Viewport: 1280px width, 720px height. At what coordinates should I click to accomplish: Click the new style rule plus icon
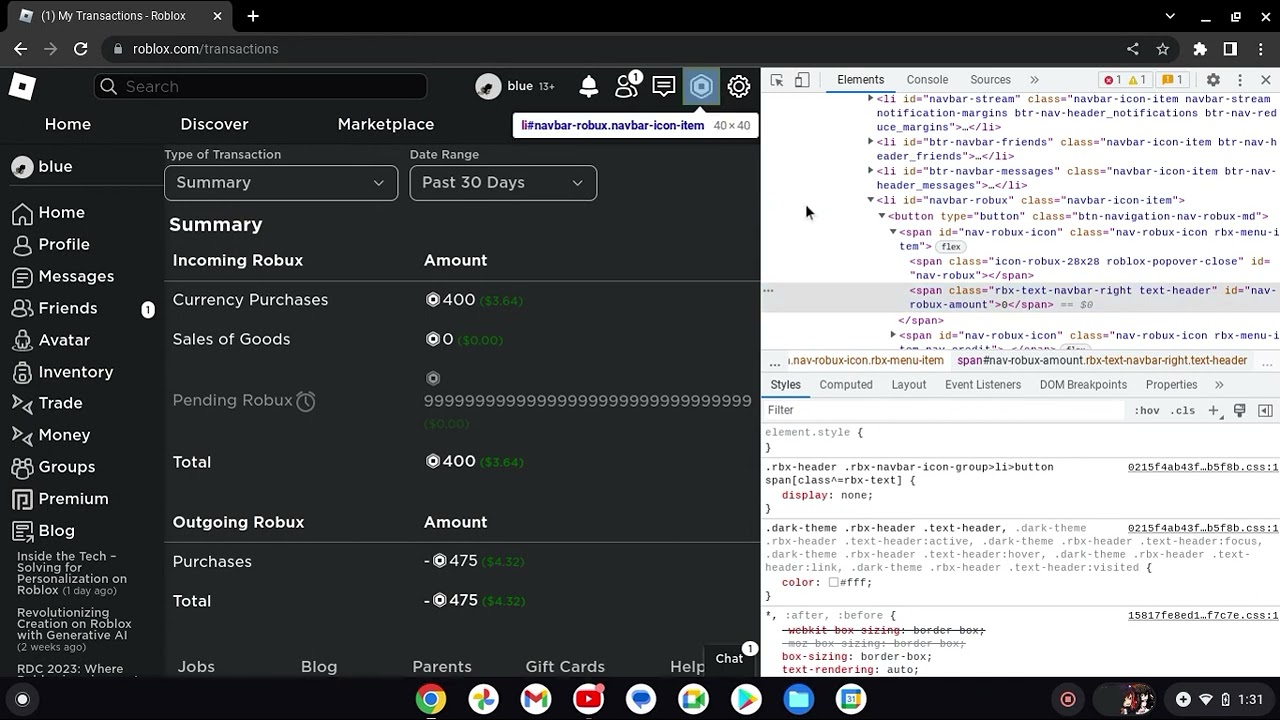point(1213,411)
